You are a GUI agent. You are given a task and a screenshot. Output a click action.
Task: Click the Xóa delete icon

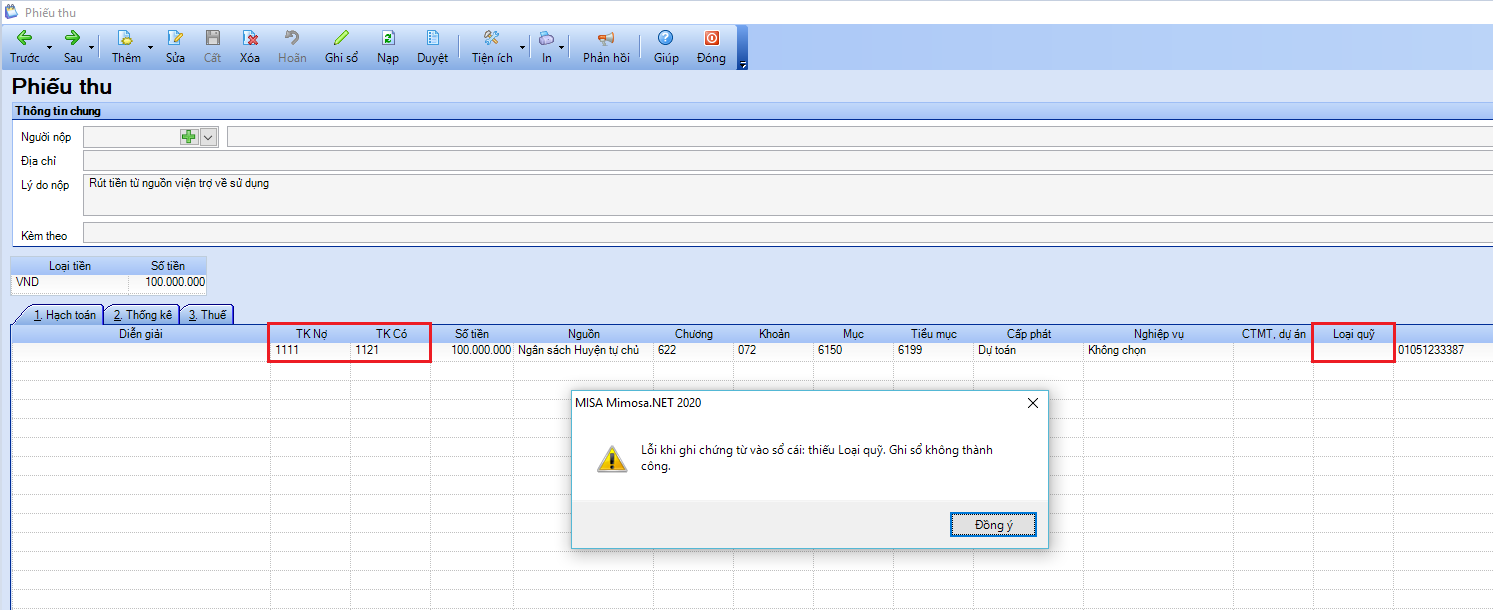click(250, 39)
